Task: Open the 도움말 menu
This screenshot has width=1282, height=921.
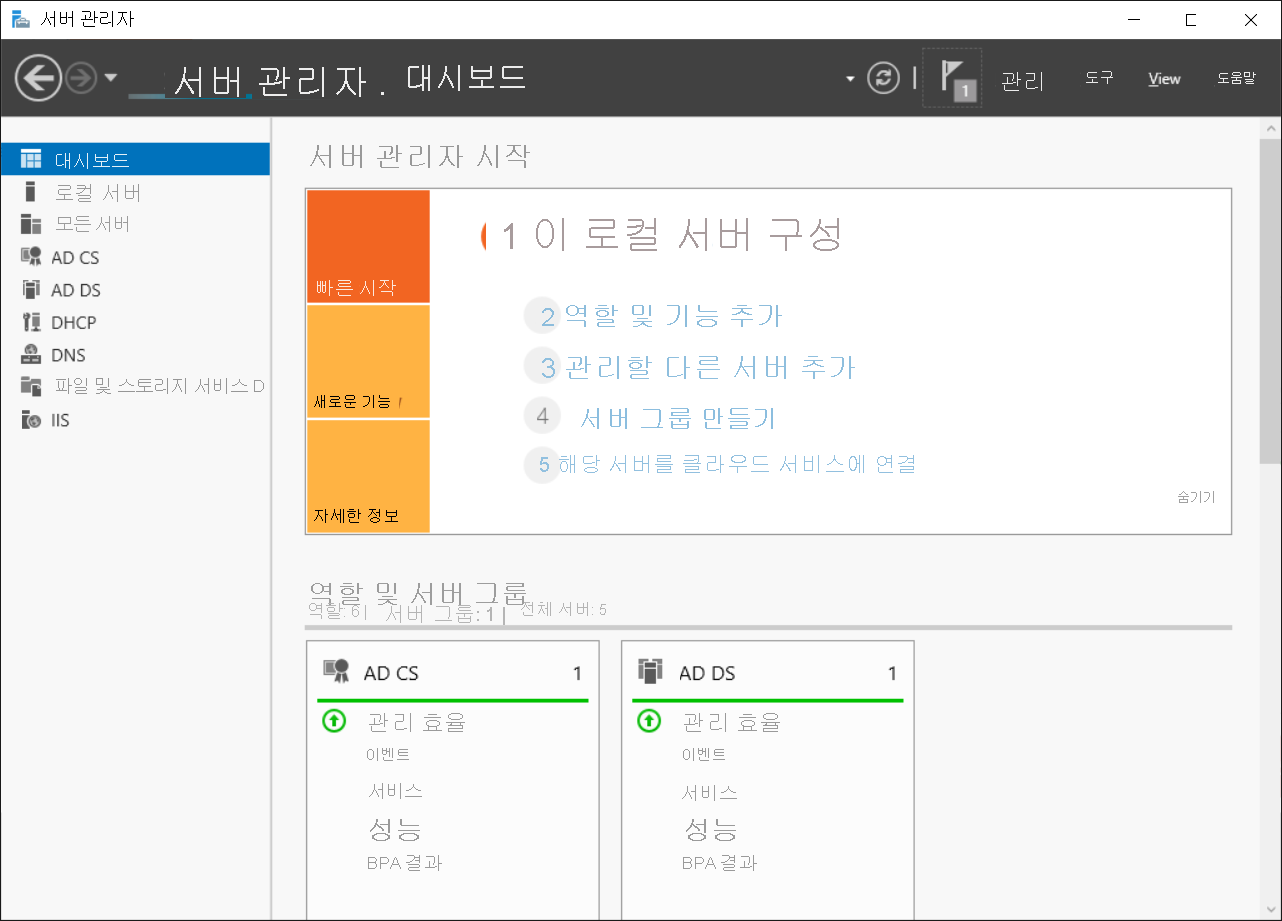Action: (1236, 78)
